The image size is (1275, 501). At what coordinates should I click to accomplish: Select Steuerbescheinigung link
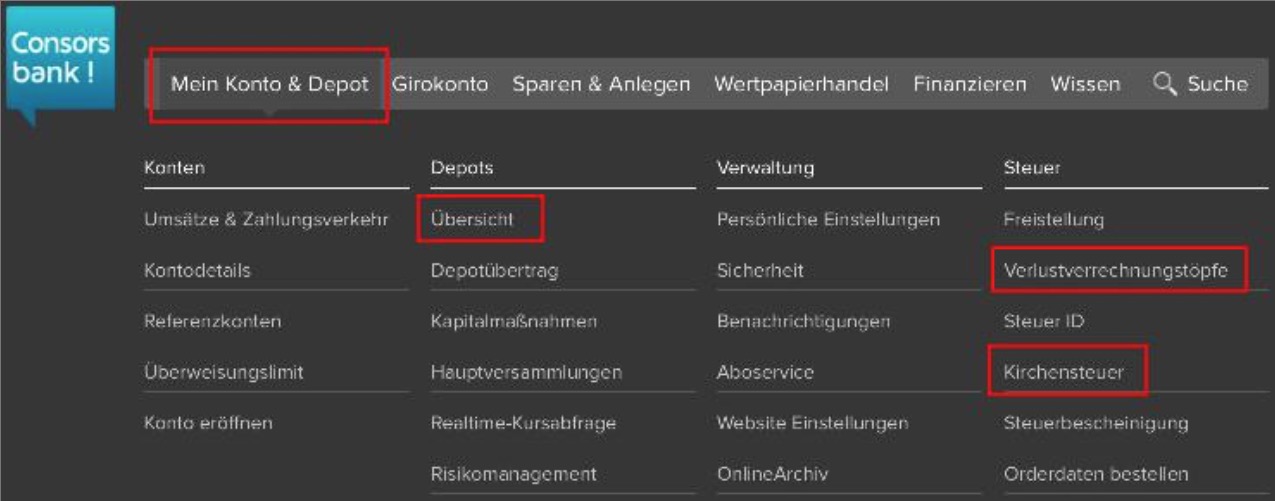point(1096,423)
